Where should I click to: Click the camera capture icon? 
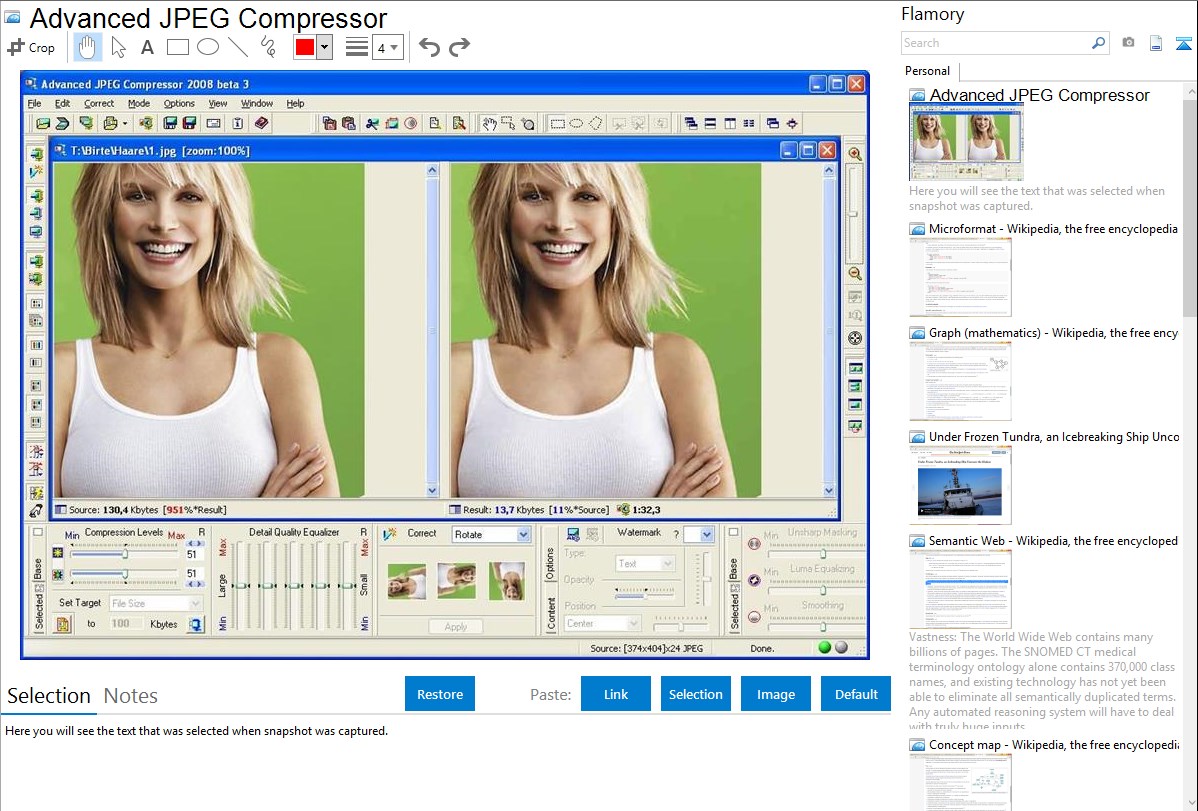(1128, 43)
